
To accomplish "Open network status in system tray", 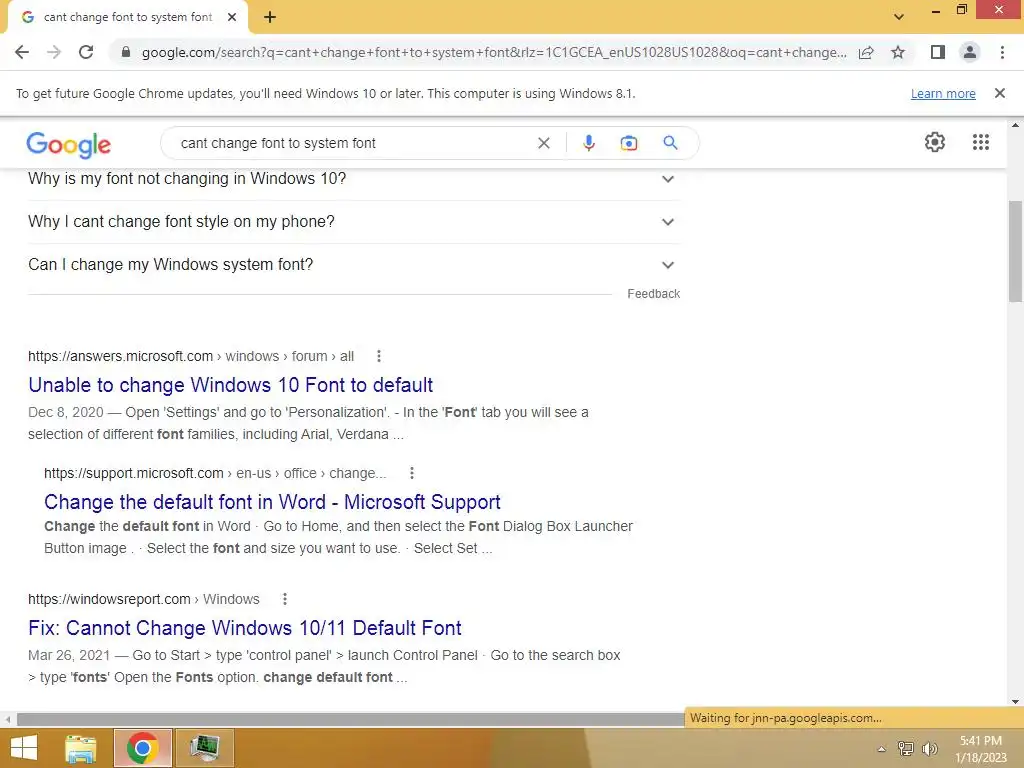I will coord(906,748).
